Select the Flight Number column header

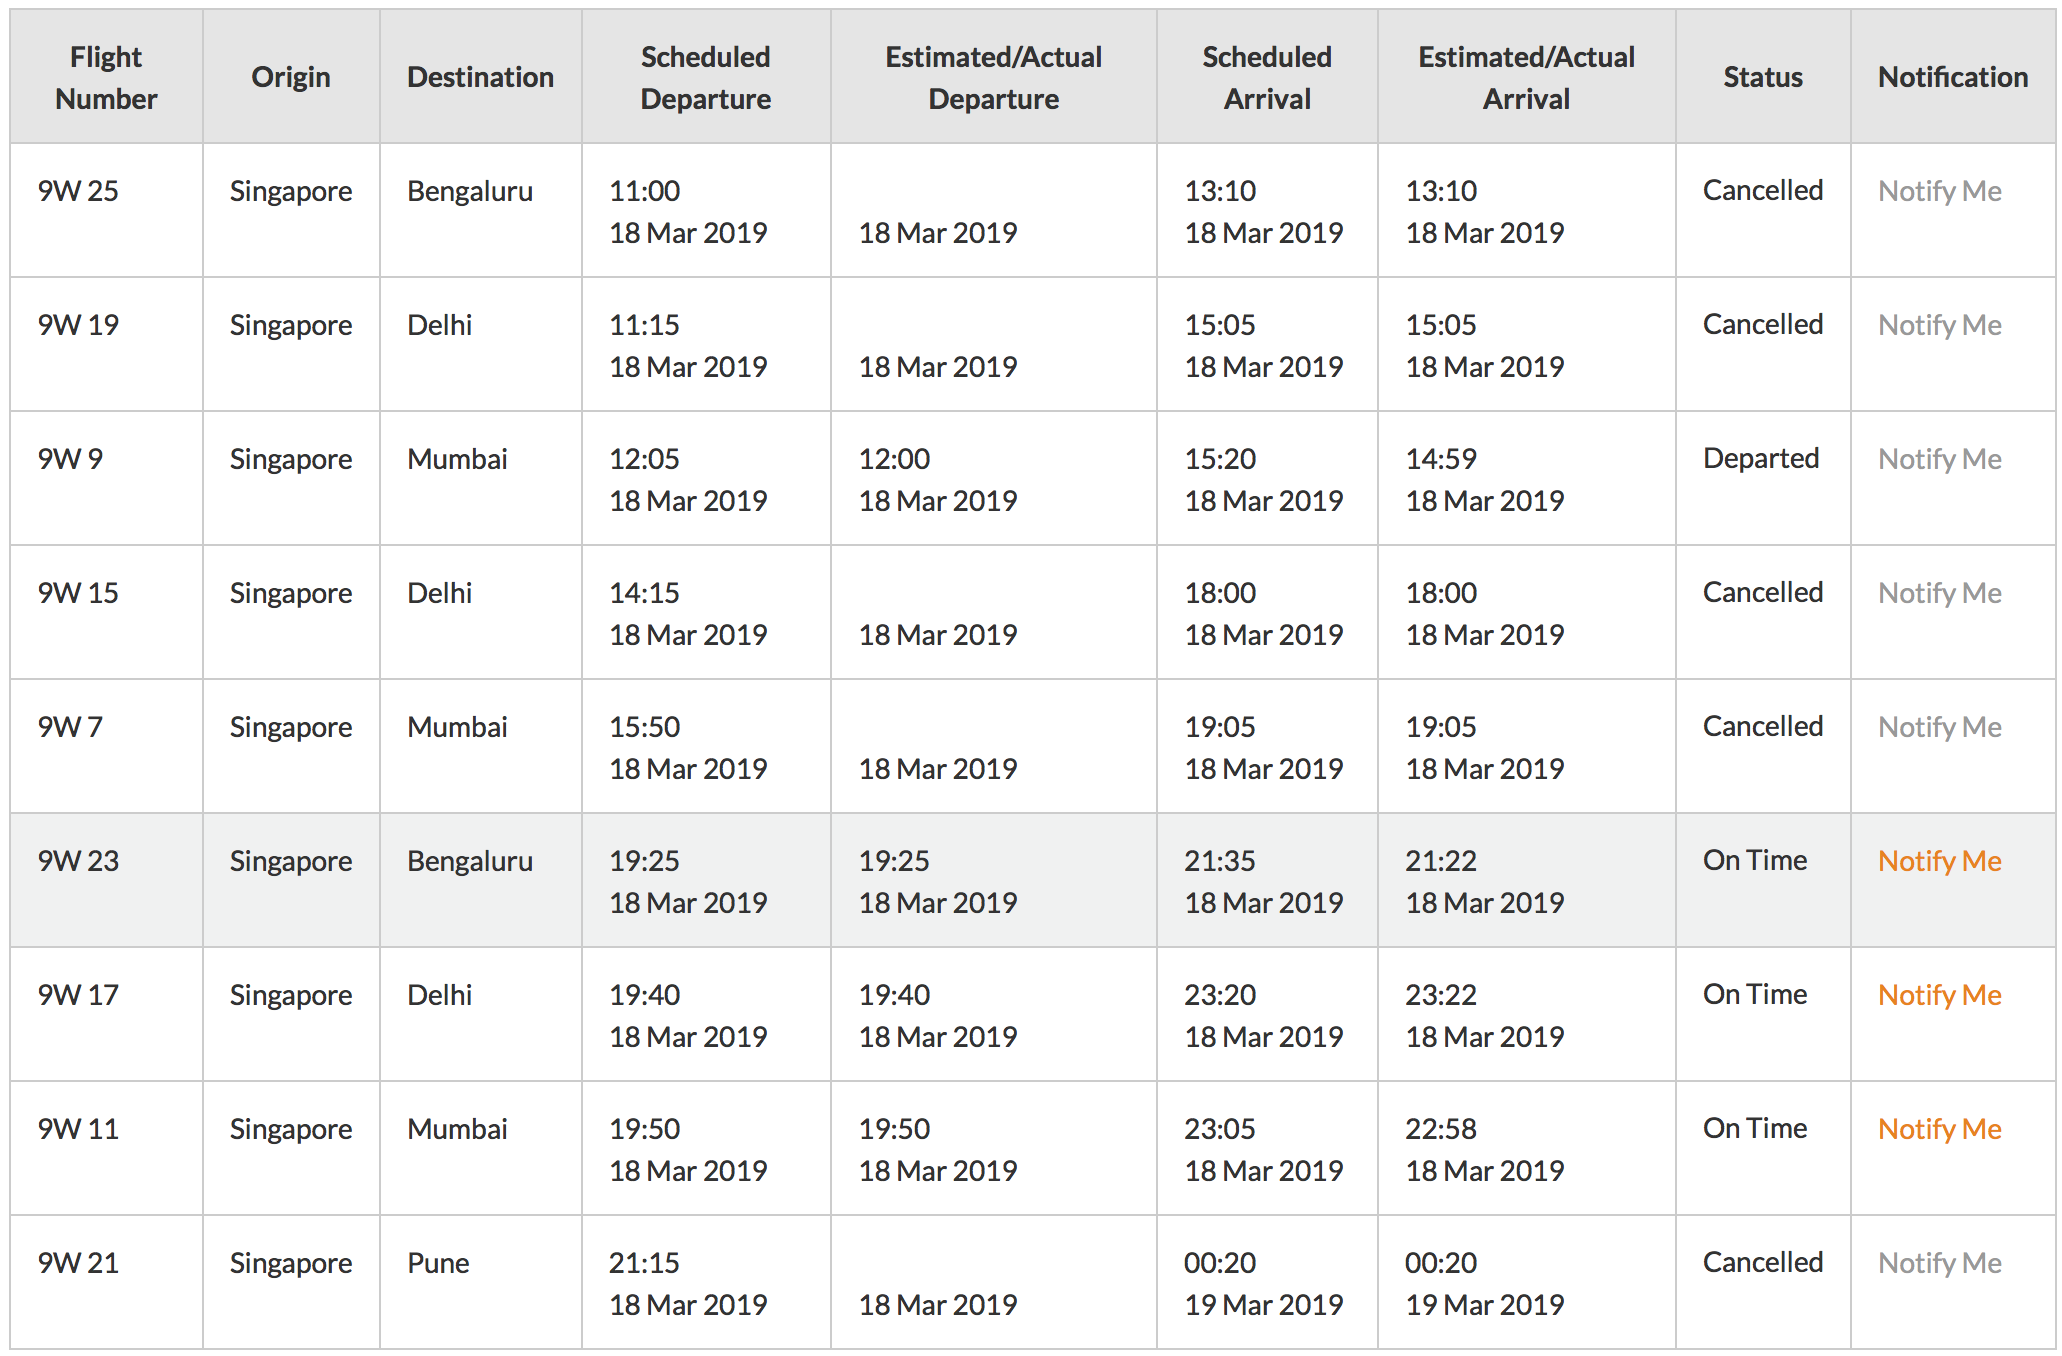pyautogui.click(x=106, y=78)
